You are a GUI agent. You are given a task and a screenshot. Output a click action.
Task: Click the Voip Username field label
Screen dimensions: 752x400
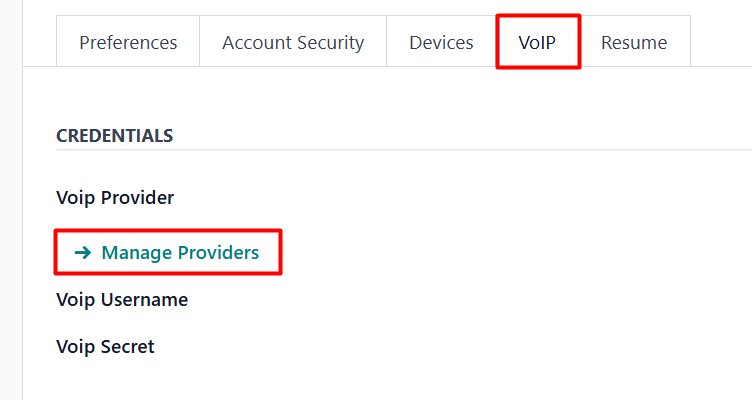[x=122, y=299]
